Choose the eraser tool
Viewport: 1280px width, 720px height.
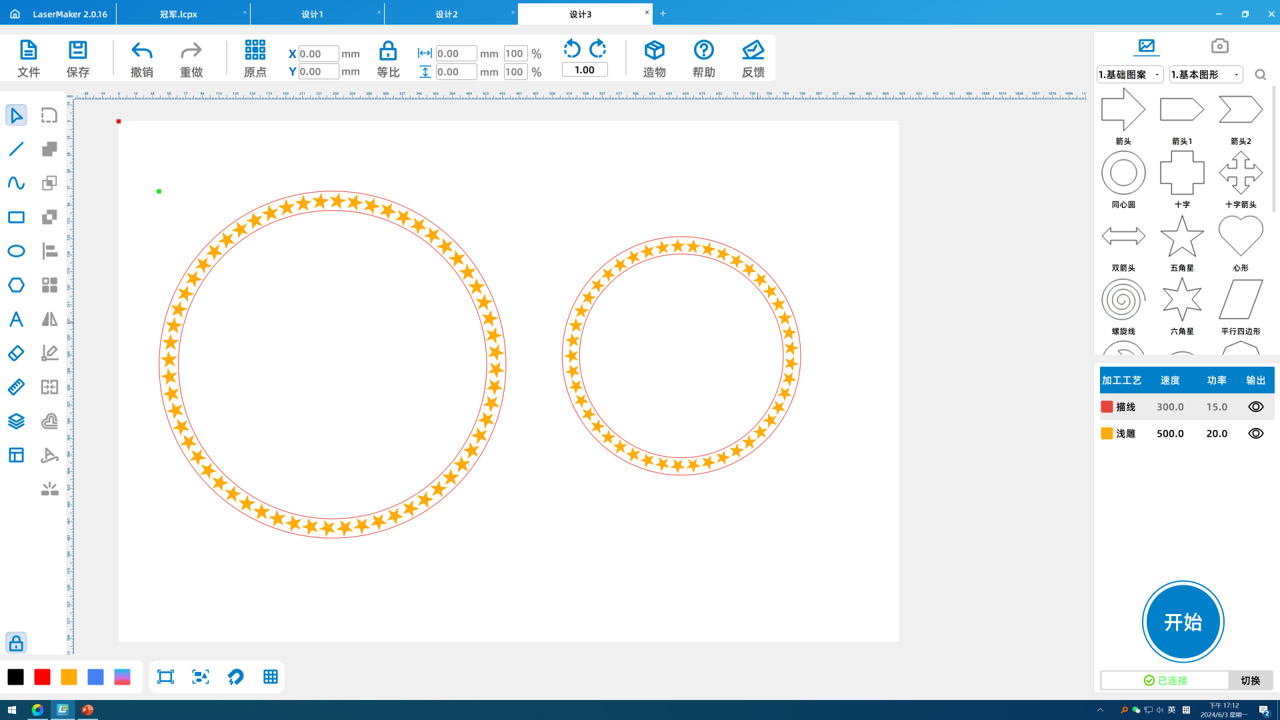tap(16, 353)
